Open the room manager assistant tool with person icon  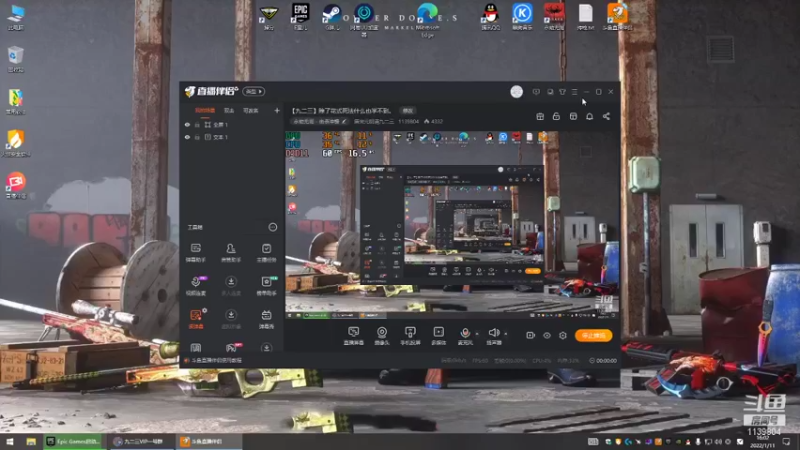[231, 253]
